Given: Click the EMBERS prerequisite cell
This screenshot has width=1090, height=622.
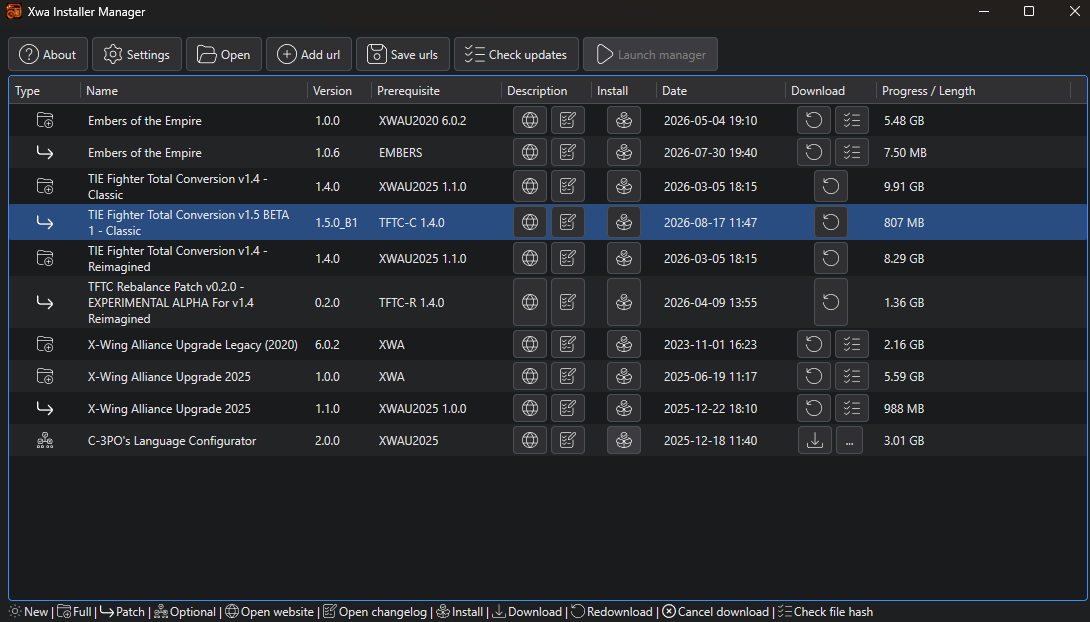Looking at the screenshot, I should click(400, 152).
